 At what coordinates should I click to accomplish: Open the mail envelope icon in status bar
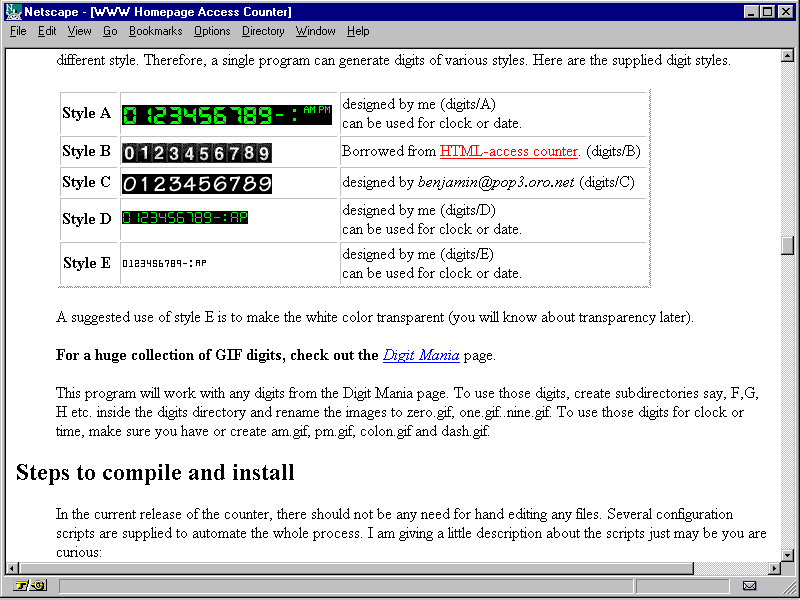pyautogui.click(x=749, y=585)
